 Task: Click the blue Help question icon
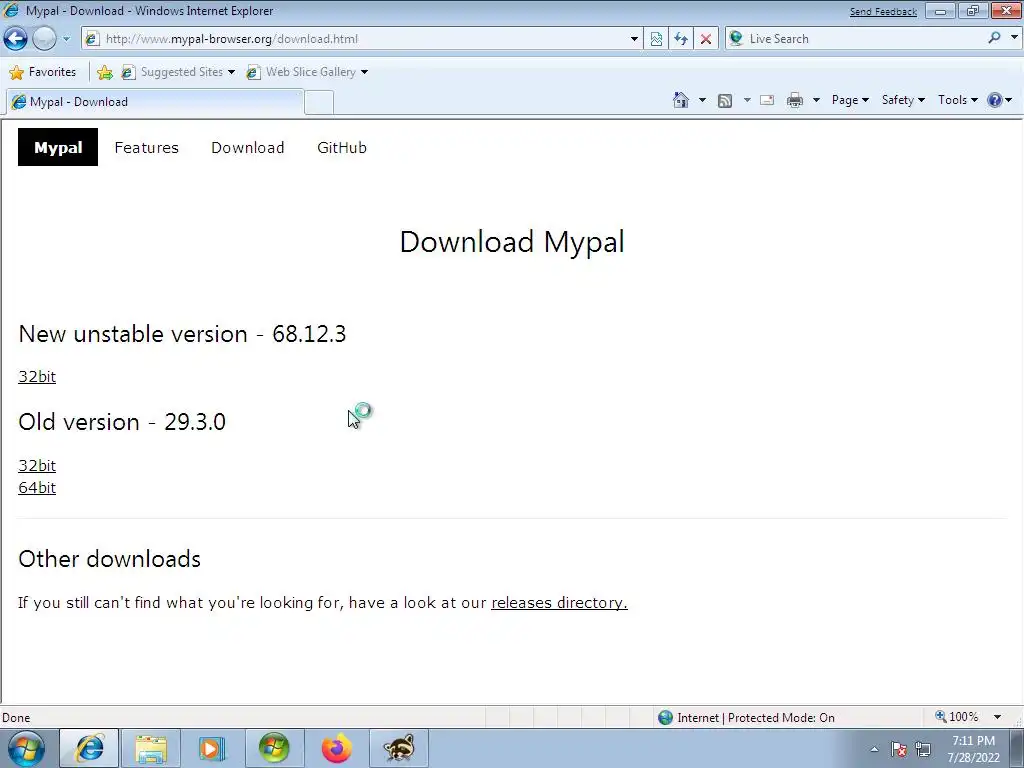[995, 100]
